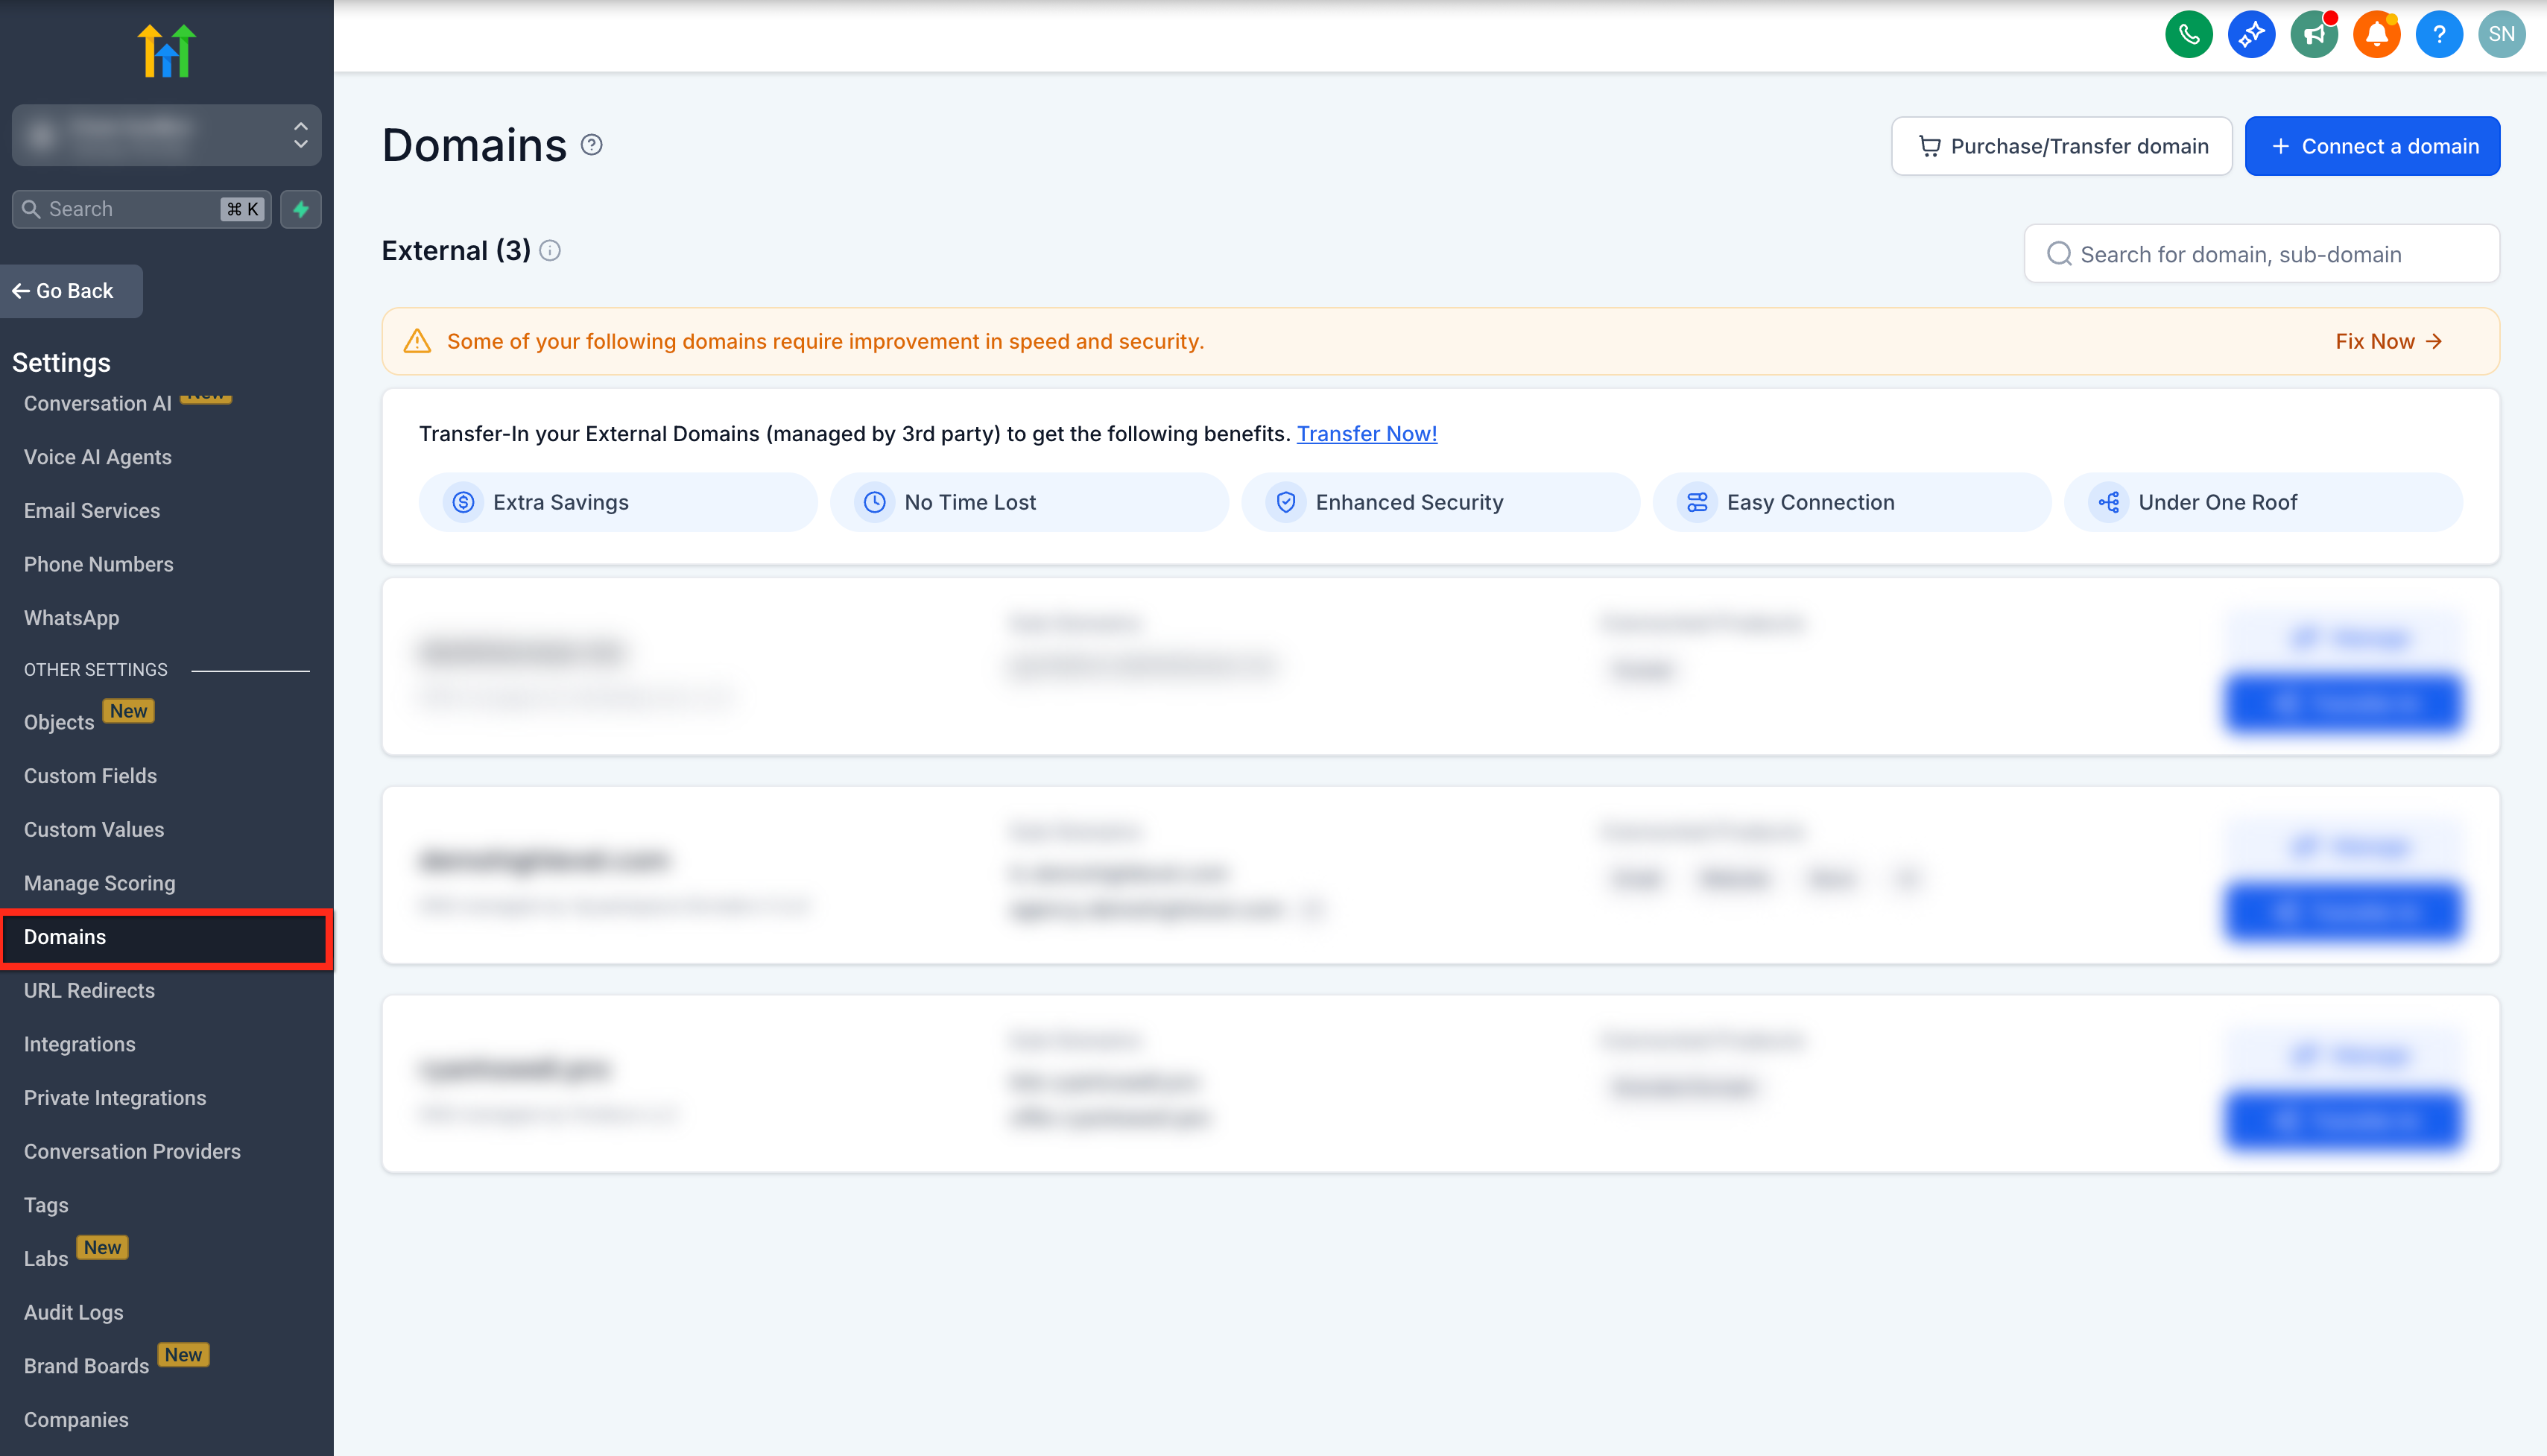The width and height of the screenshot is (2547, 1456).
Task: Click the Connect a domain button
Action: (2372, 146)
